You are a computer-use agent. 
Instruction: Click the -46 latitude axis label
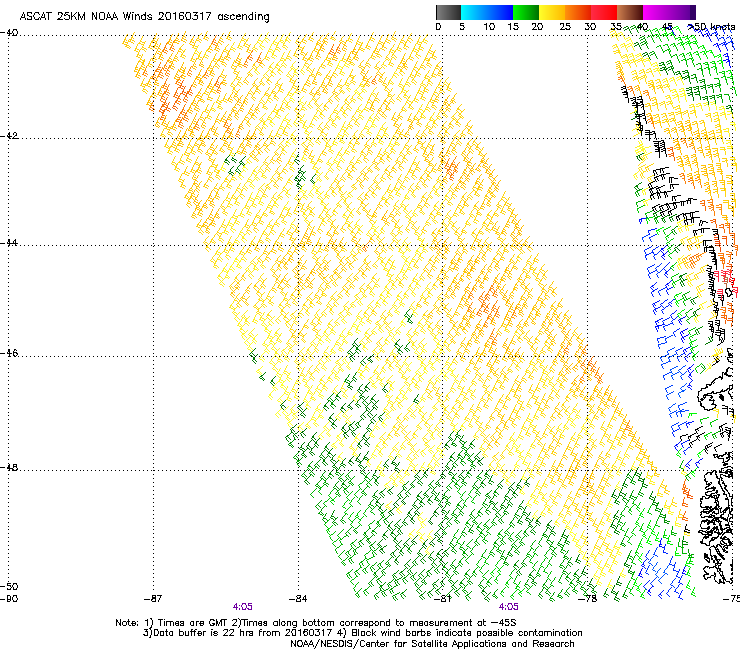(x=9, y=353)
